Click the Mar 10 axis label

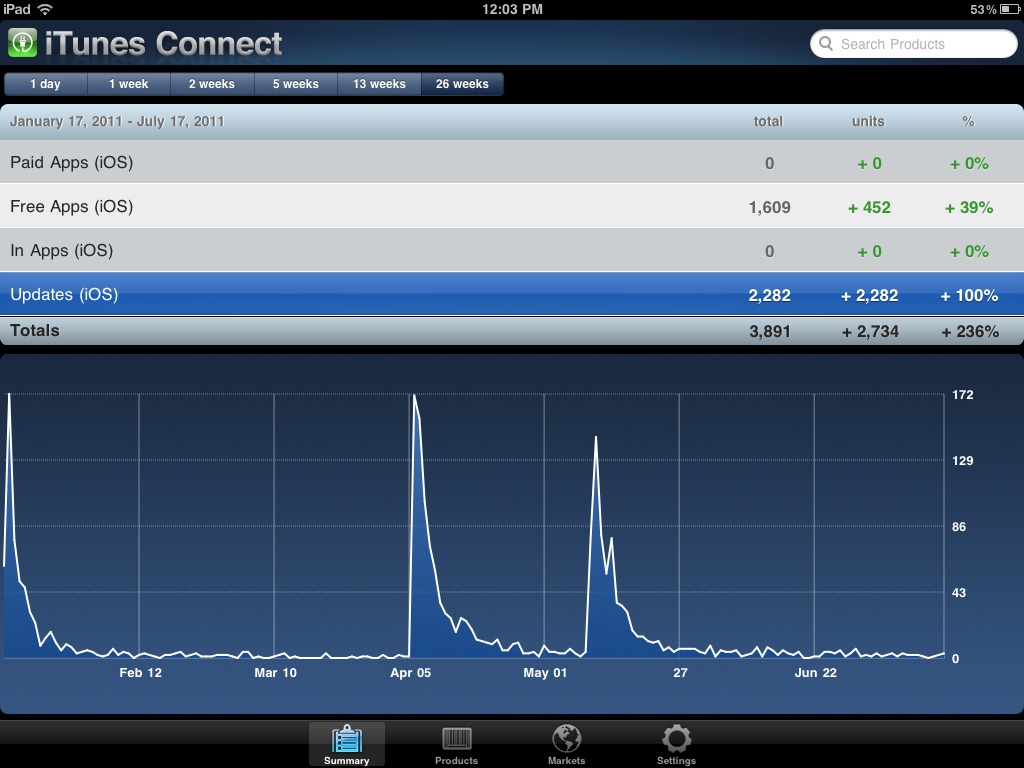coord(276,673)
